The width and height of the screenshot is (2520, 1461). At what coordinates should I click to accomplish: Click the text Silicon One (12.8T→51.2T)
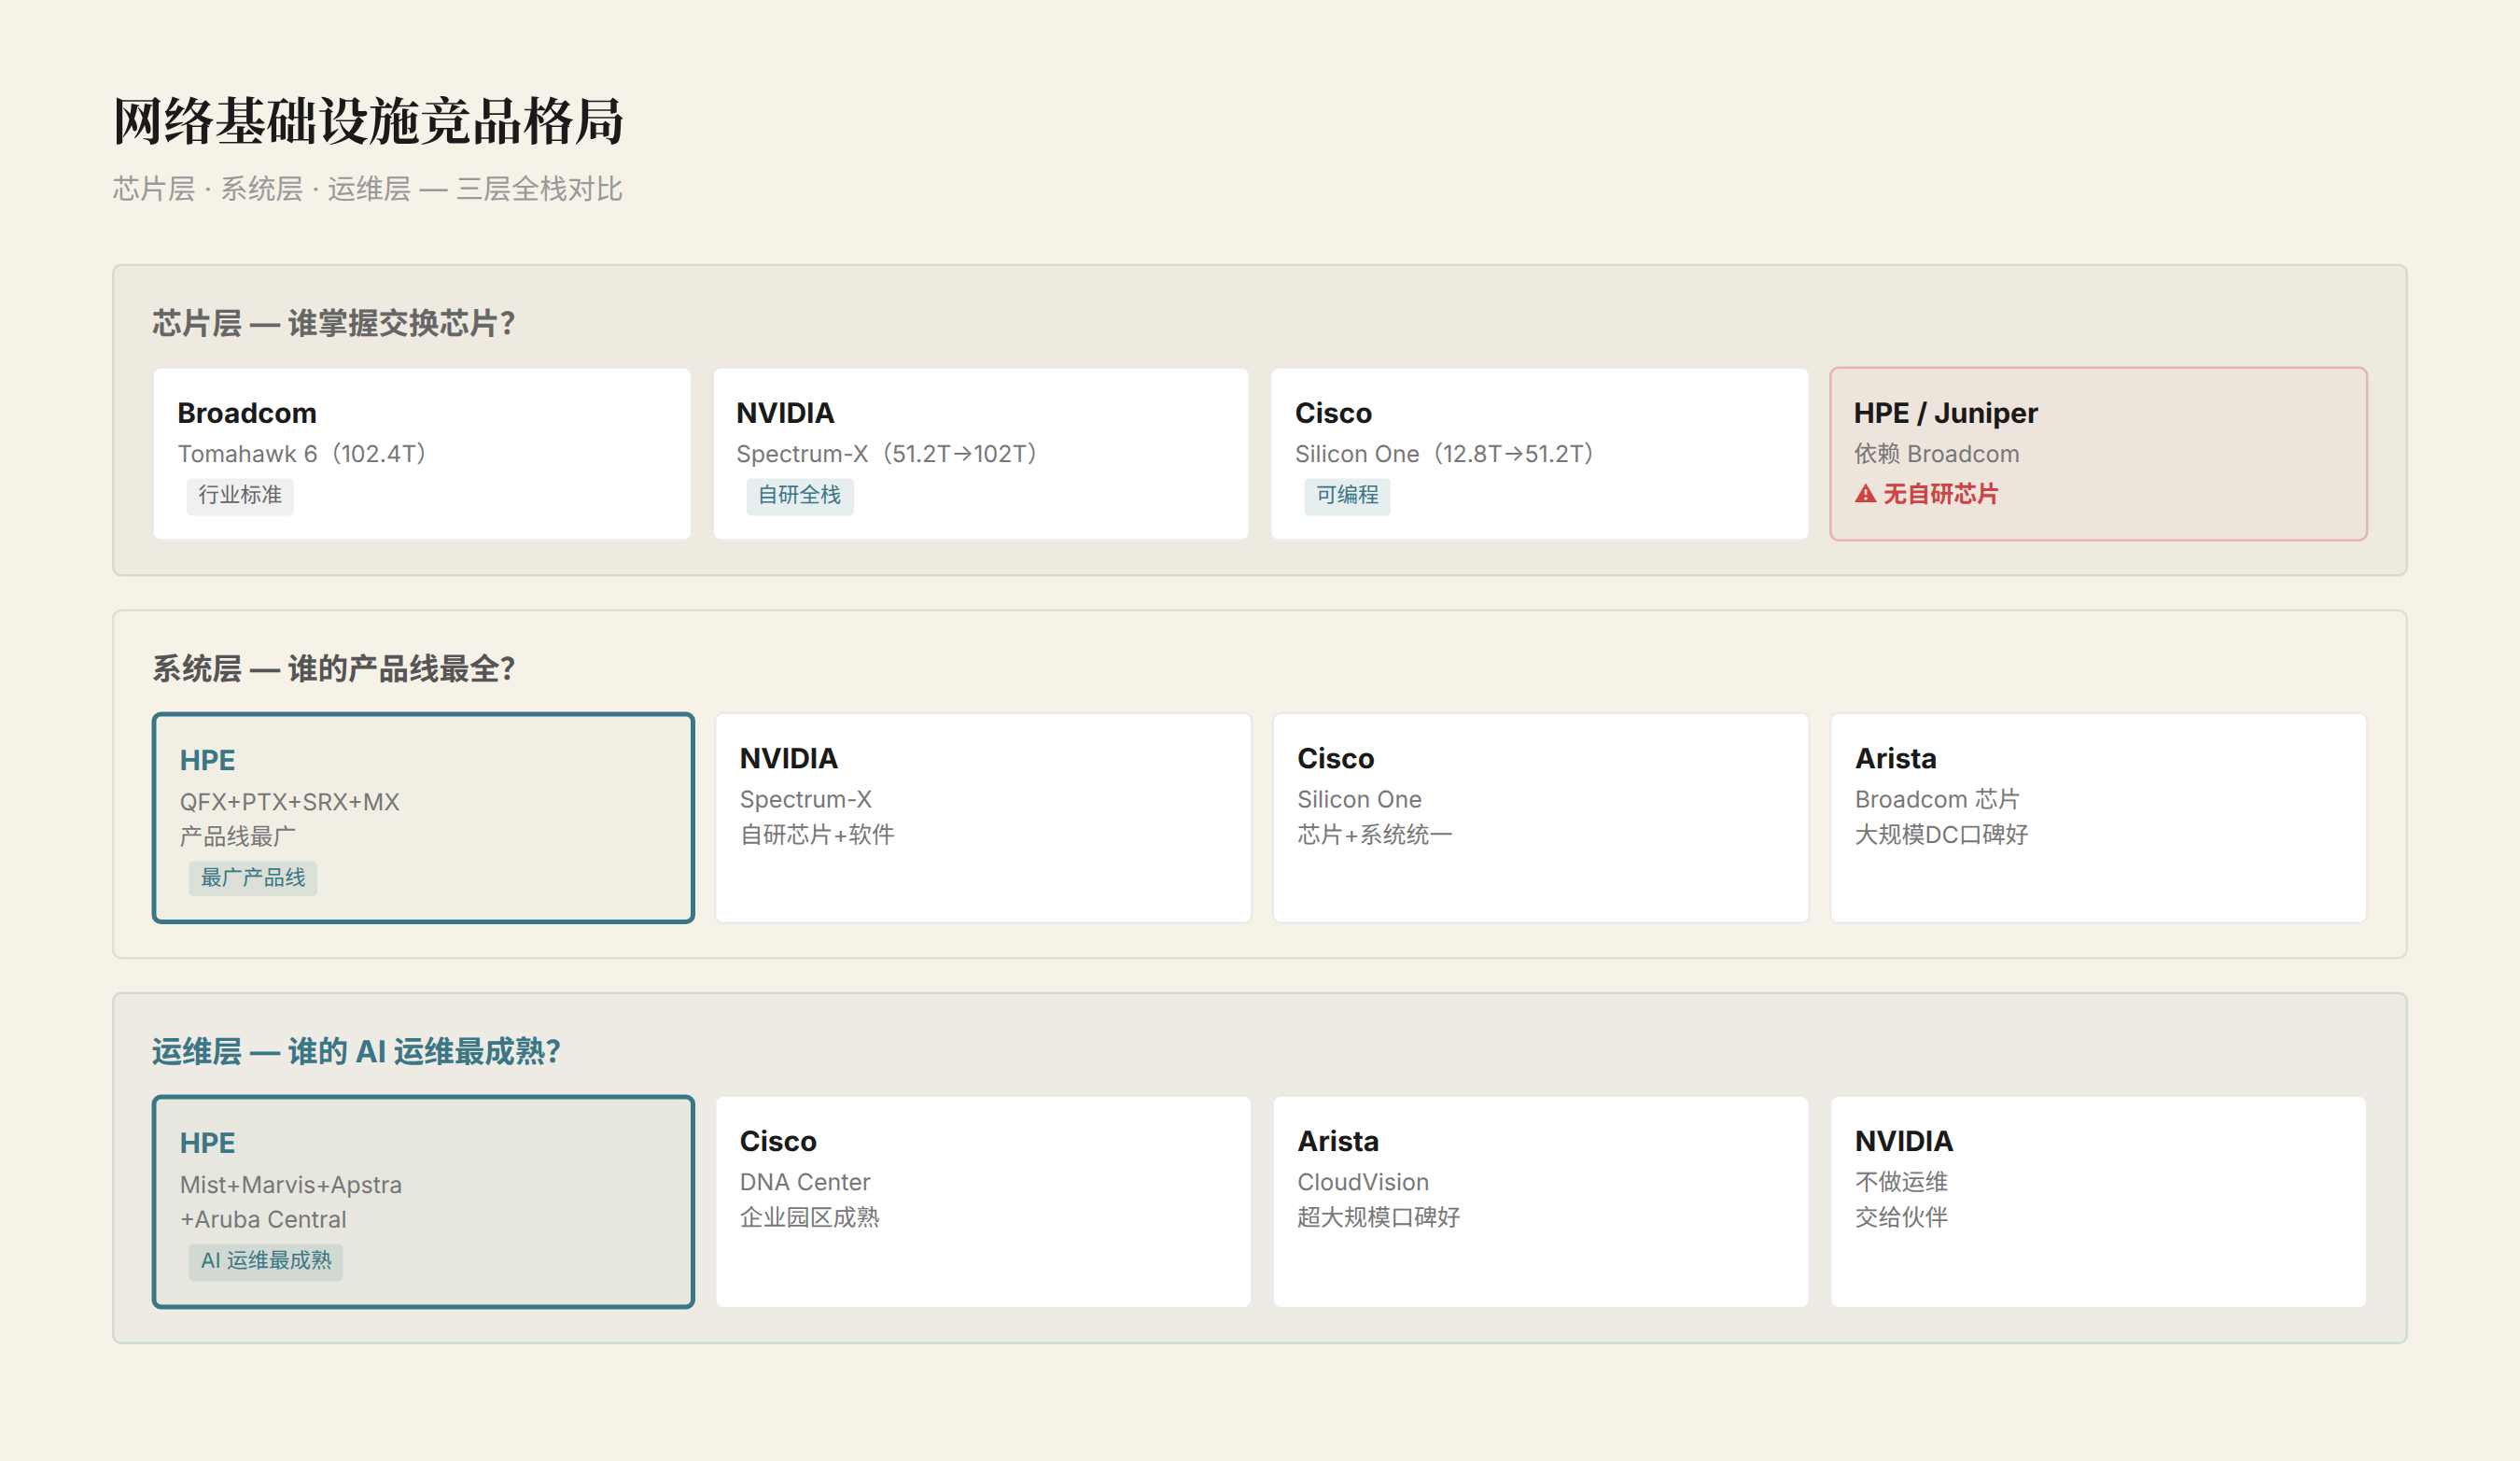coord(1444,454)
